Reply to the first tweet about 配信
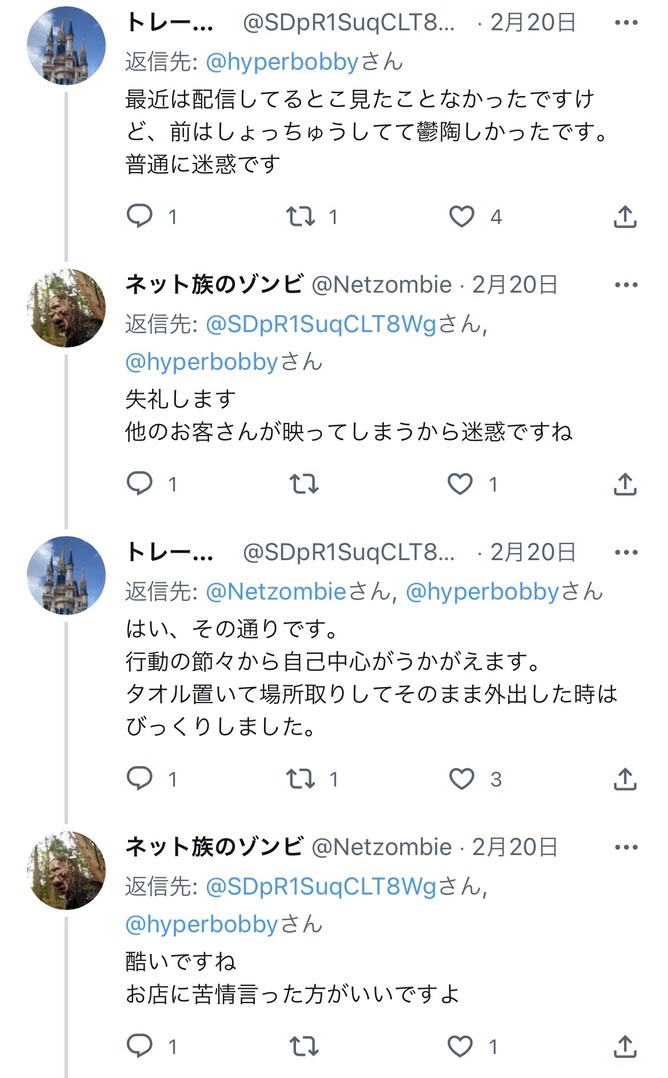 point(140,217)
